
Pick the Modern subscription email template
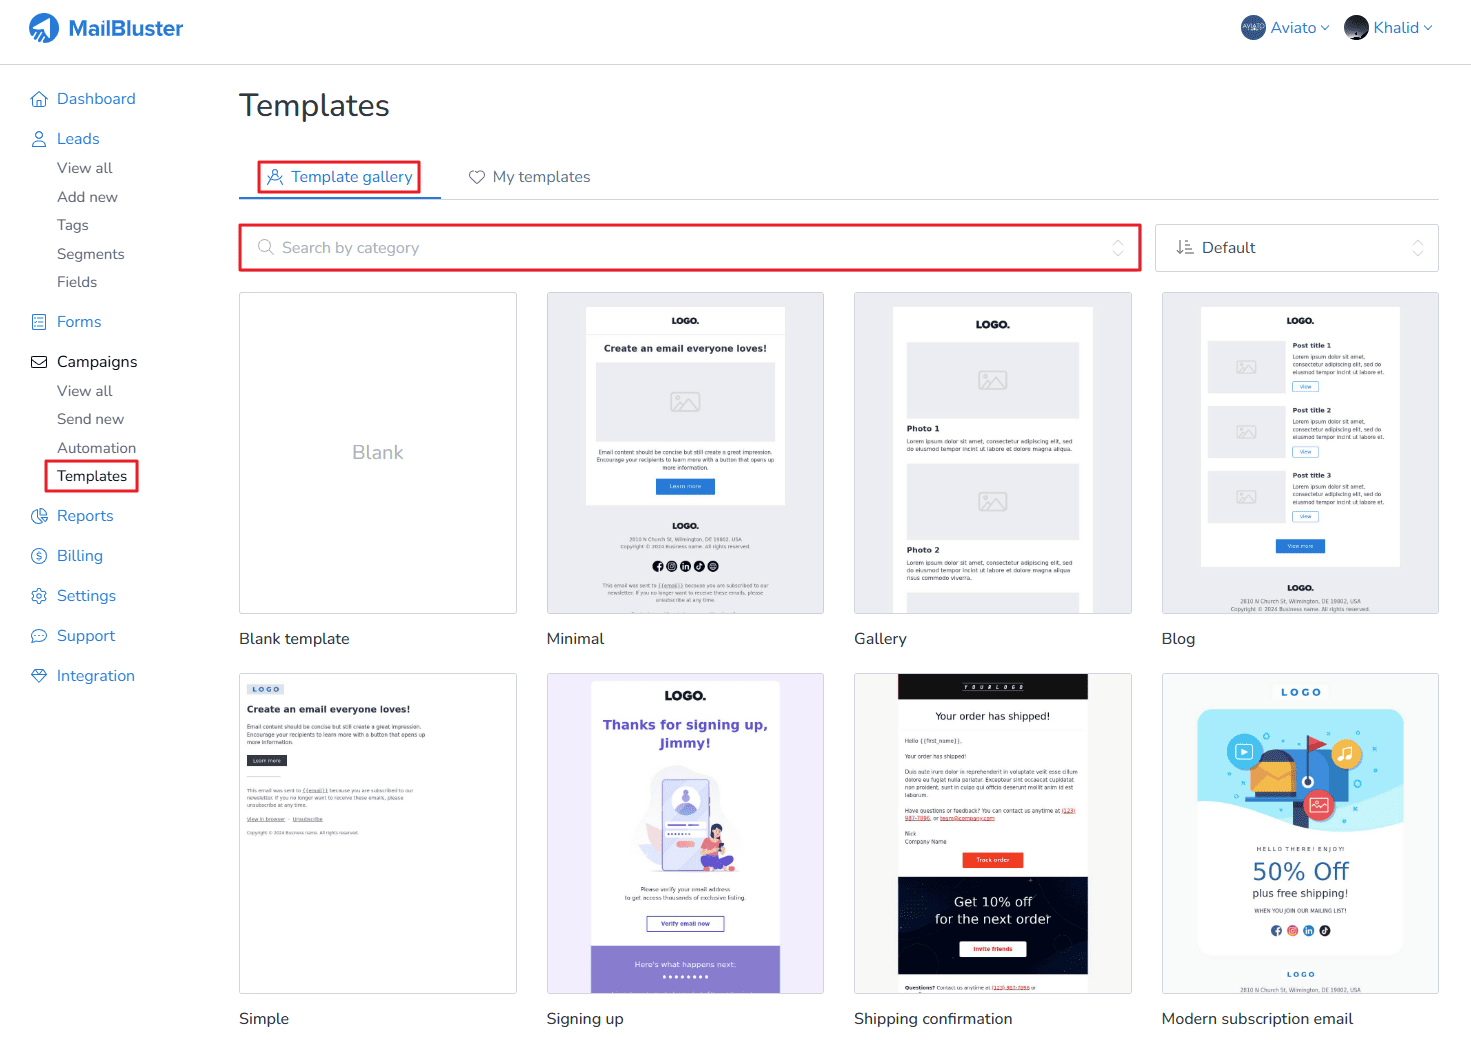[x=1300, y=833]
